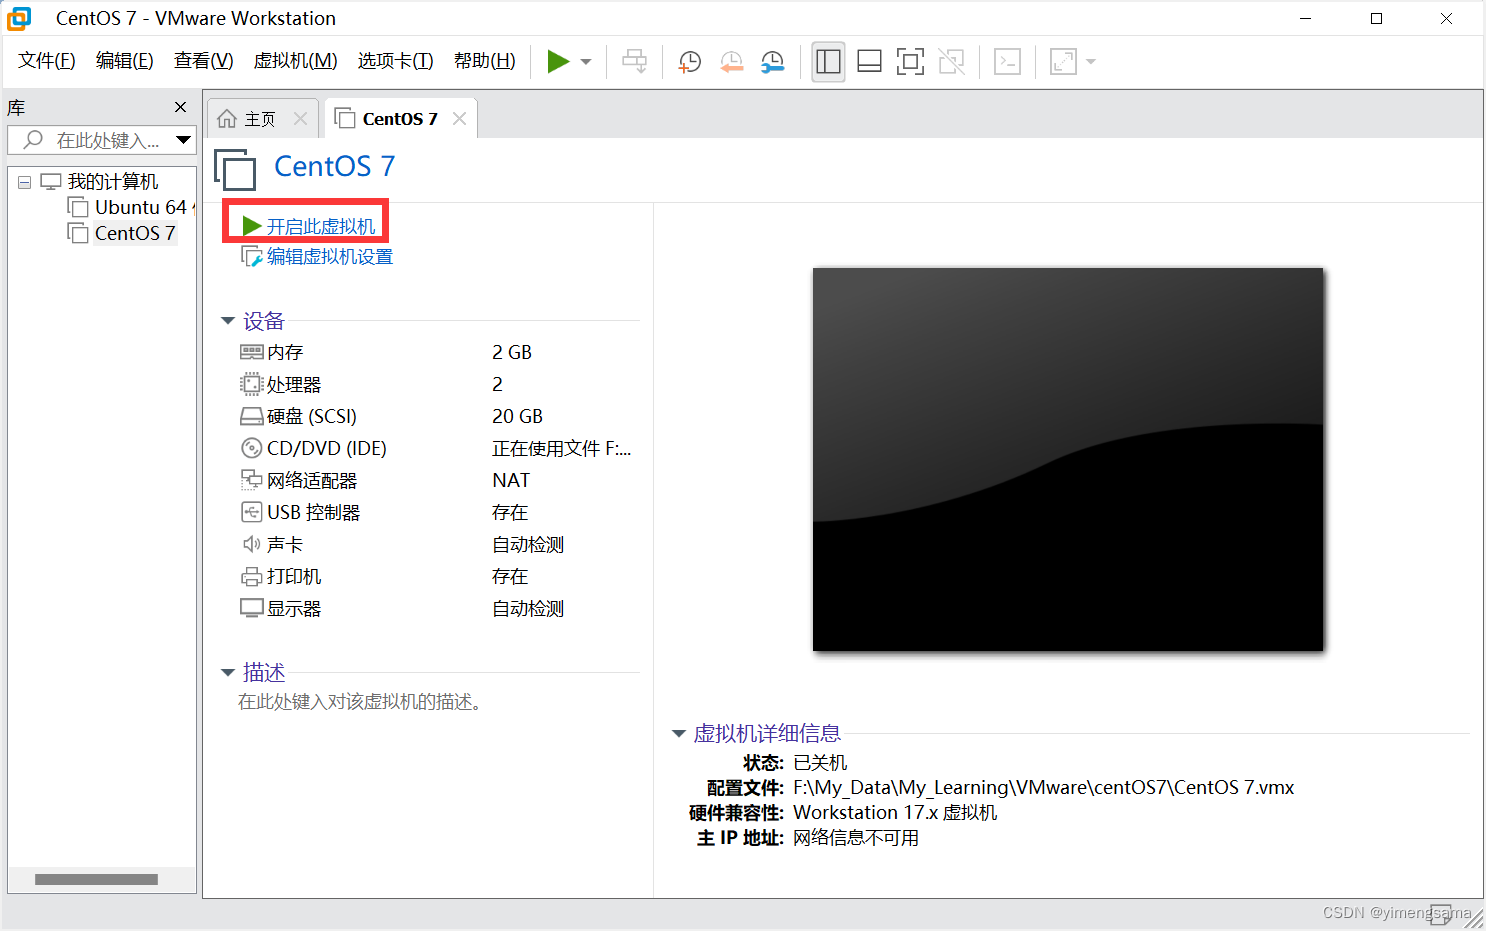Click send Ctrl+Alt+Del toolbar icon
This screenshot has width=1486, height=931.
[634, 62]
